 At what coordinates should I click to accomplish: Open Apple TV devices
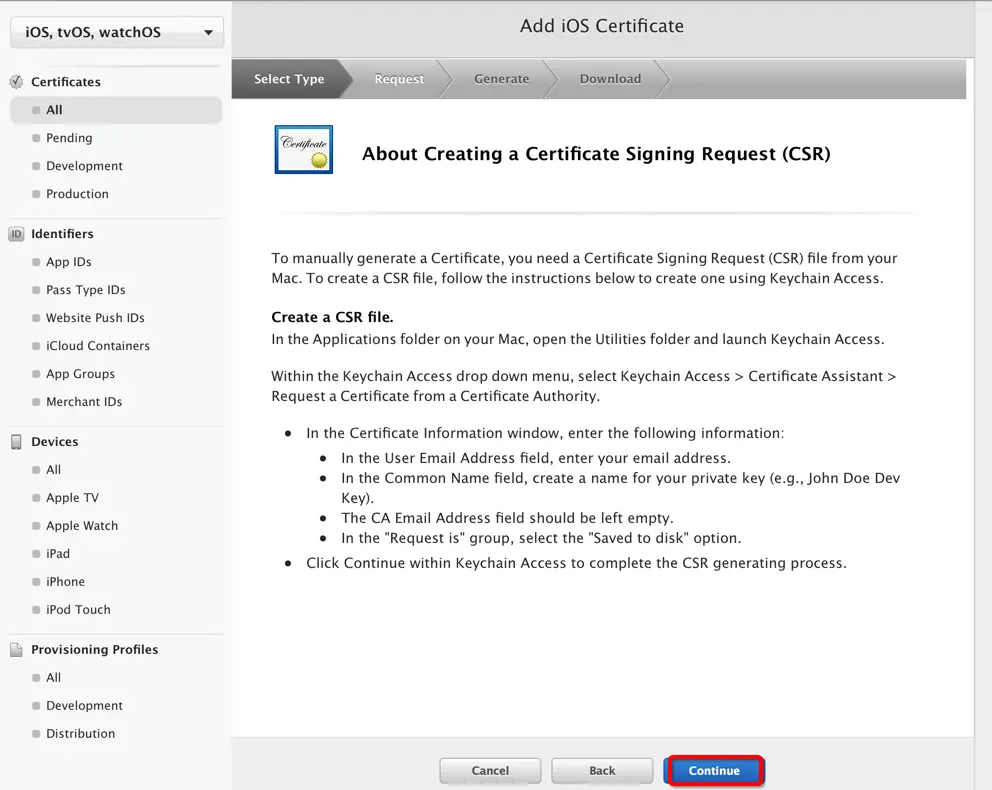(72, 498)
